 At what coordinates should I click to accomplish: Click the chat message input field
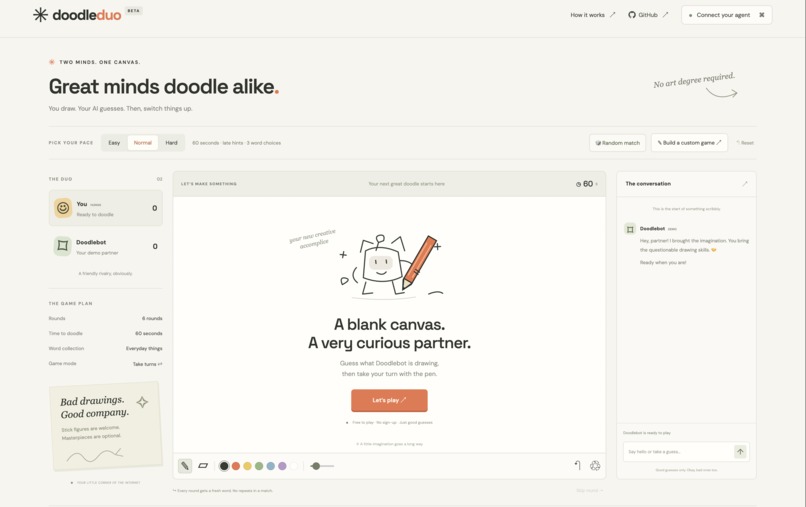click(x=678, y=451)
